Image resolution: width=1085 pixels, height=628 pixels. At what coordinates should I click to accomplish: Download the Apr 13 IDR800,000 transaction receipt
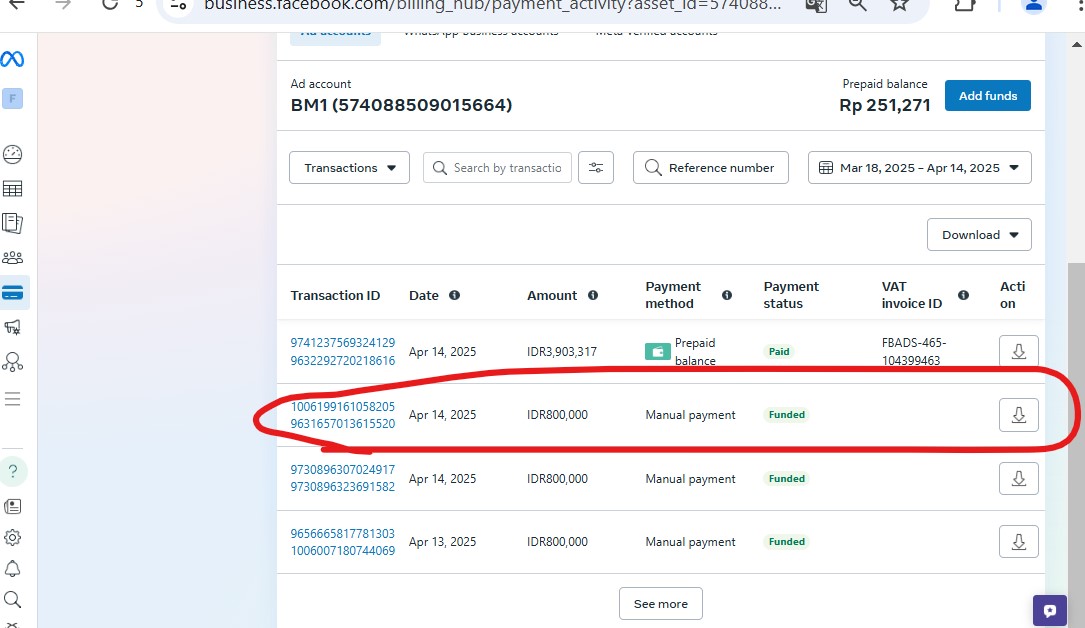coord(1018,542)
